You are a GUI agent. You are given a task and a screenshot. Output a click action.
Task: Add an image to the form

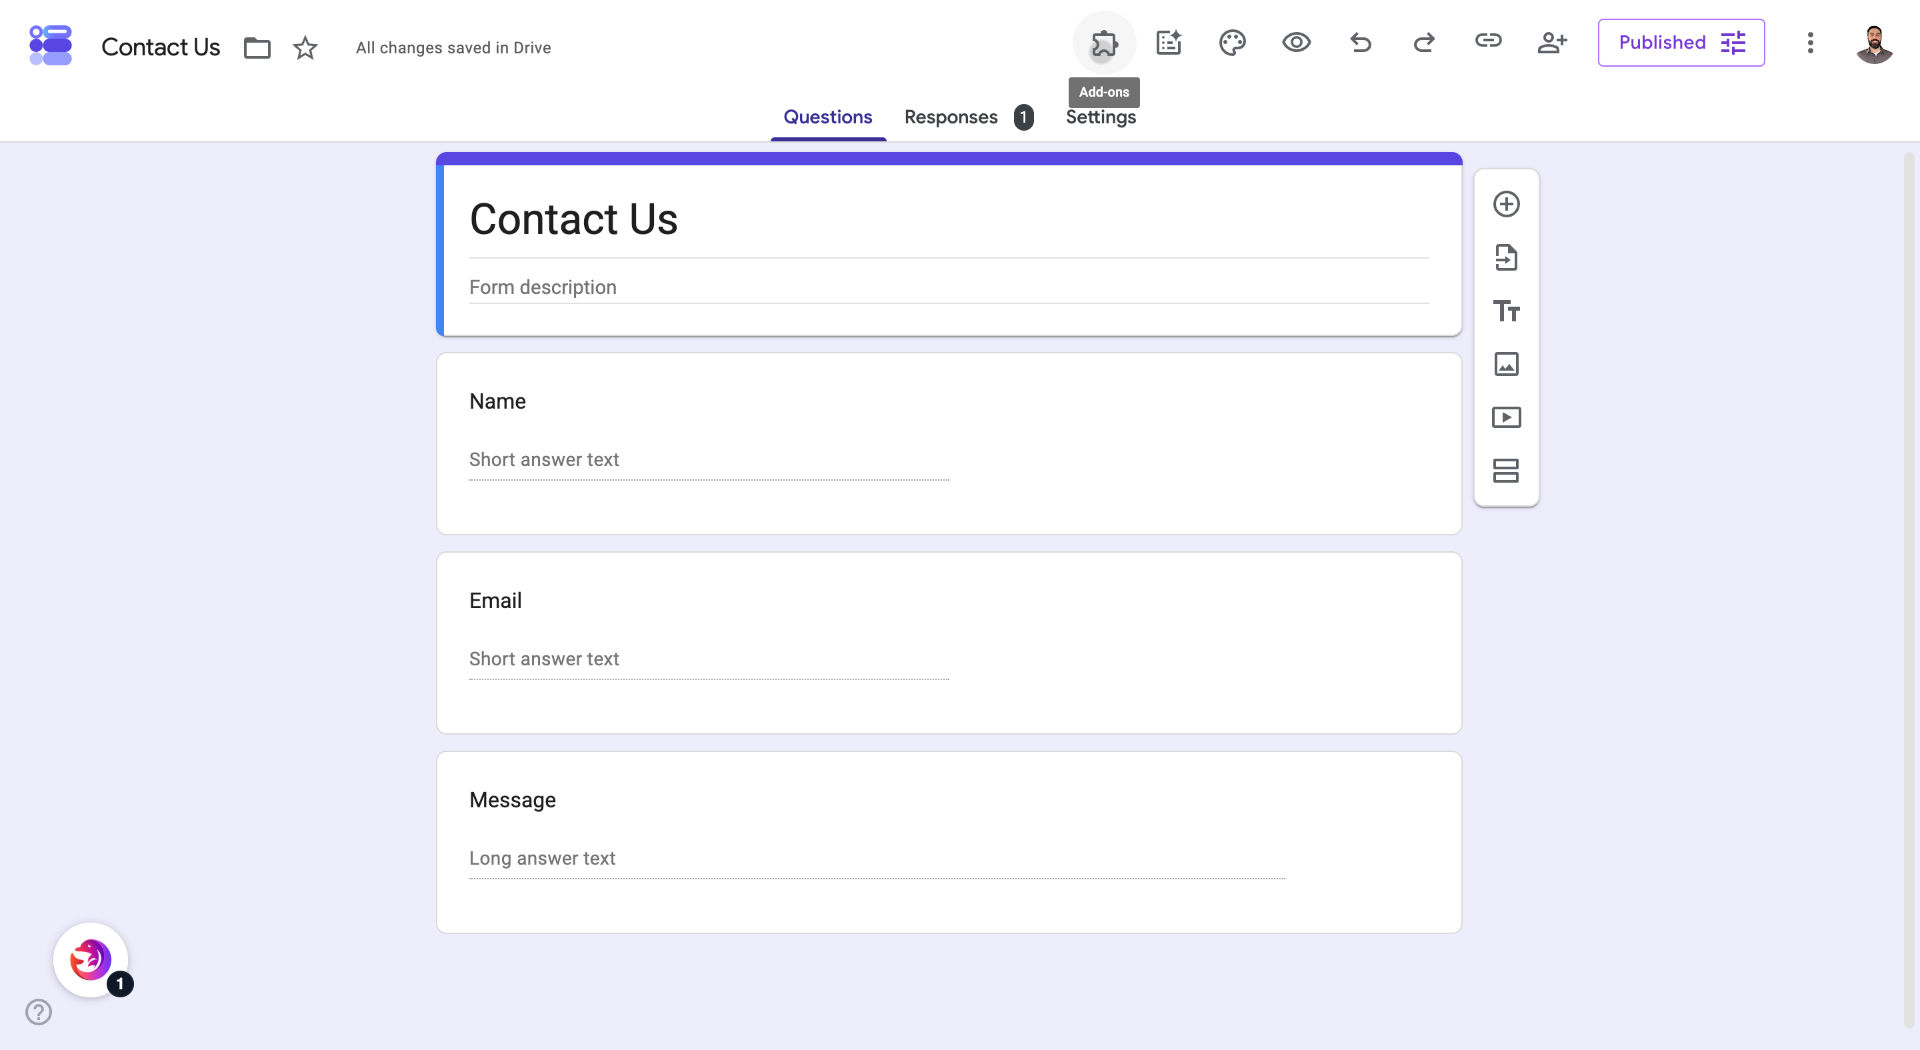pos(1506,364)
